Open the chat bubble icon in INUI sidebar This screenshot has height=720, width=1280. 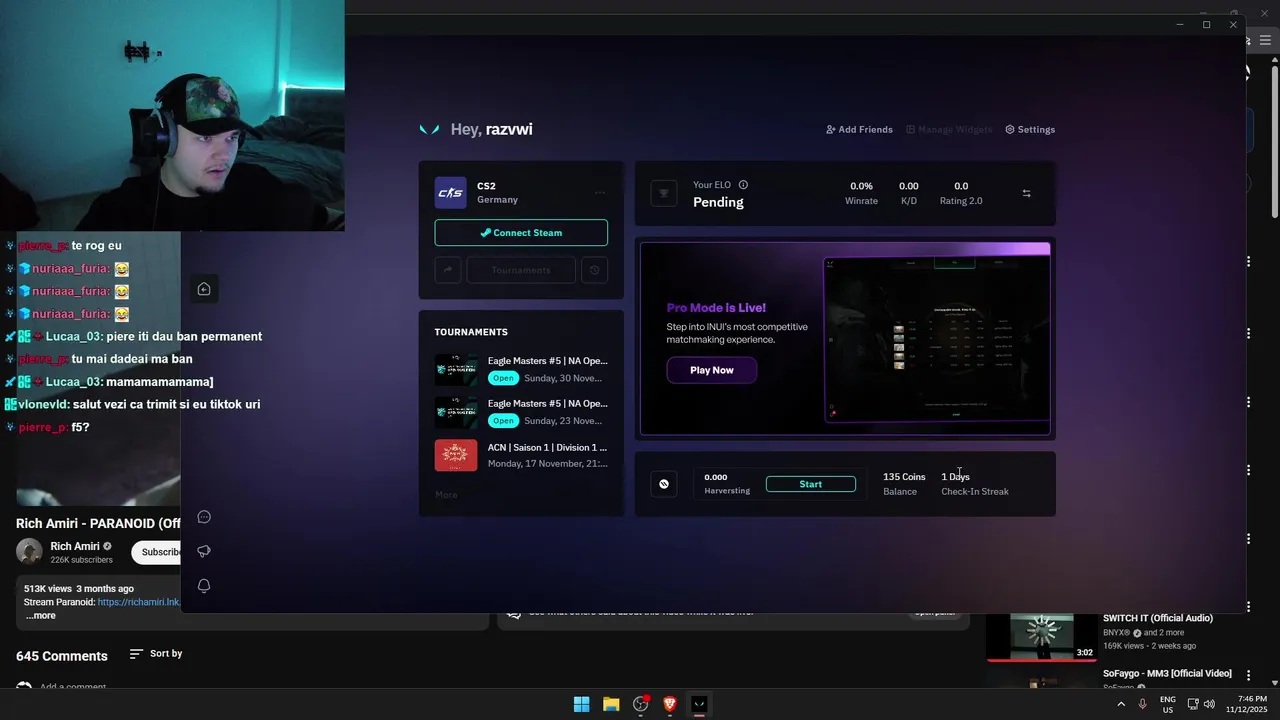click(x=204, y=517)
